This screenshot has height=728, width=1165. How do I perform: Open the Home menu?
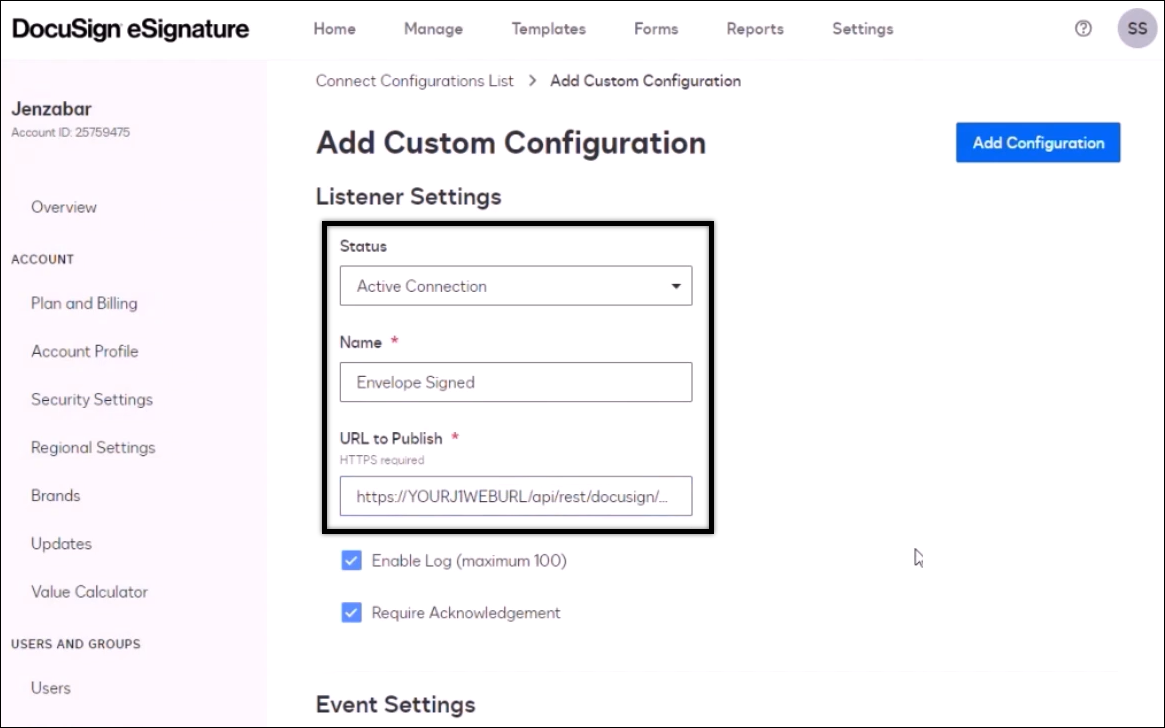tap(334, 29)
